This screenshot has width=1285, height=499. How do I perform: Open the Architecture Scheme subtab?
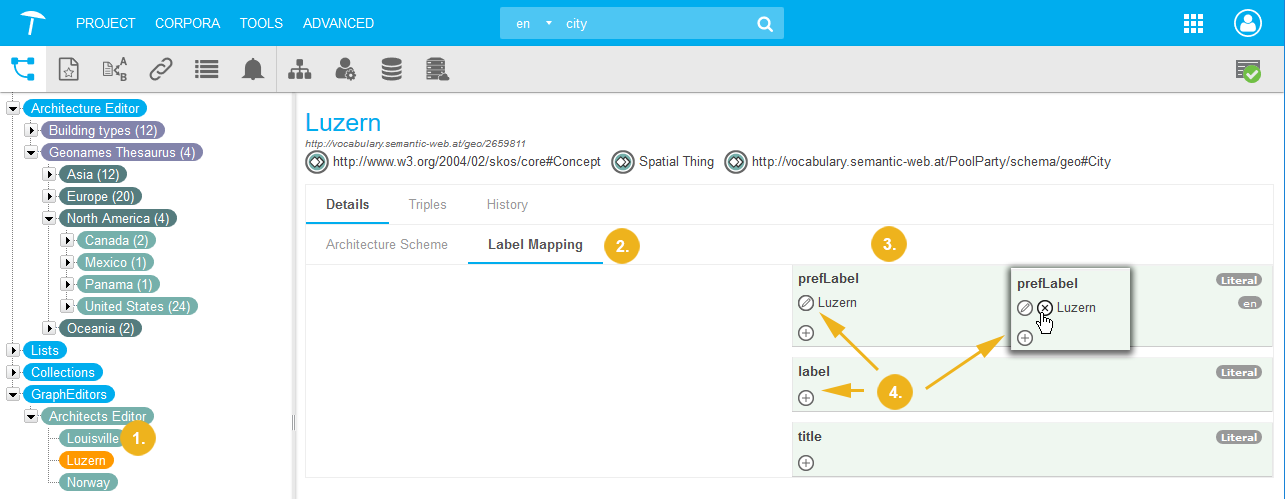coord(387,244)
